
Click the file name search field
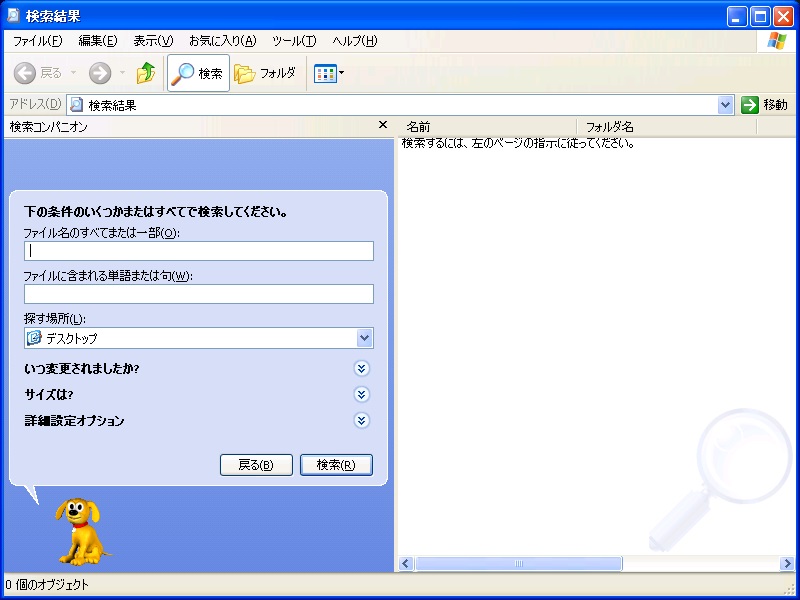tap(199, 251)
